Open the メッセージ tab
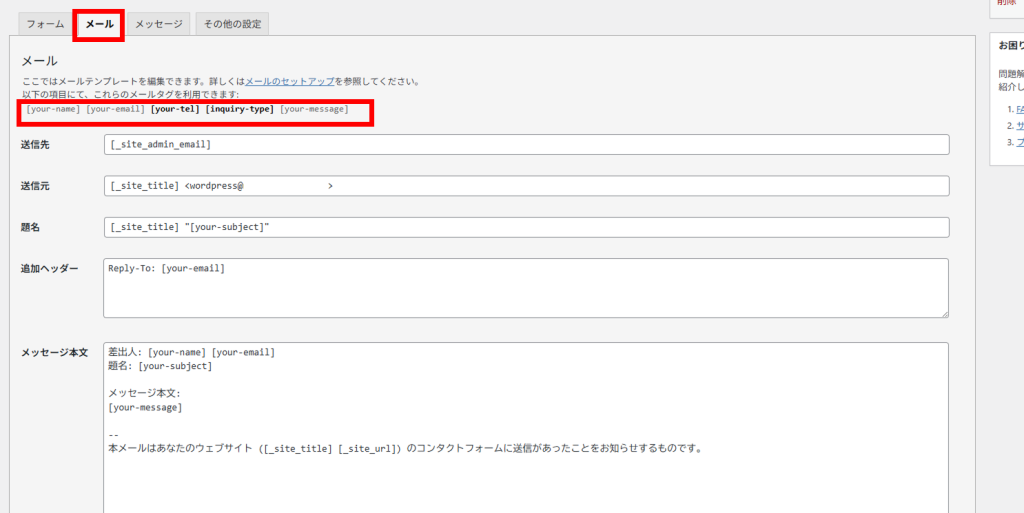The height and width of the screenshot is (513, 1024). [x=159, y=24]
